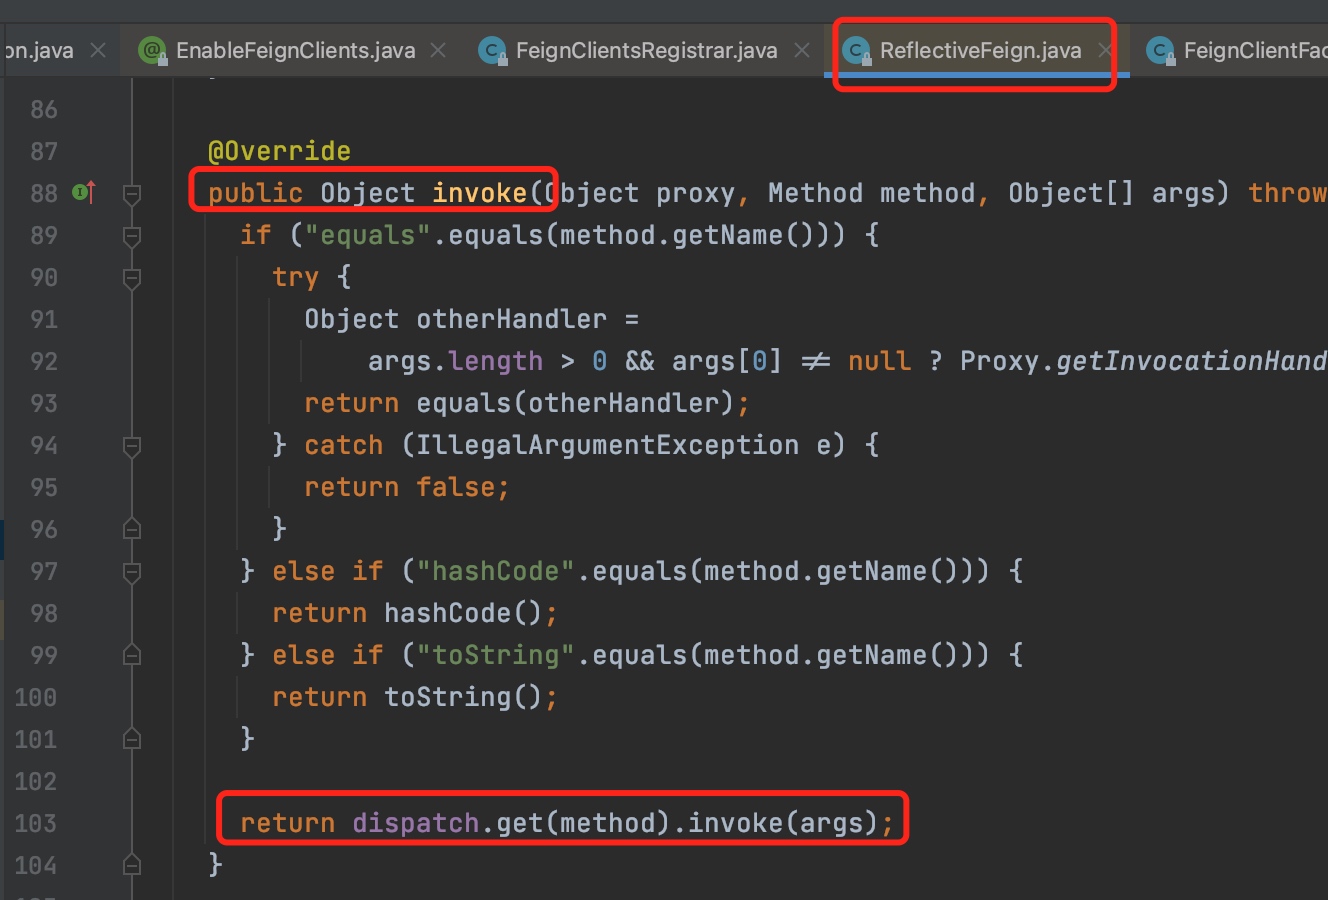Image resolution: width=1328 pixels, height=900 pixels.
Task: Switch to the FeignClientsRegistrar.java tab
Action: (646, 50)
